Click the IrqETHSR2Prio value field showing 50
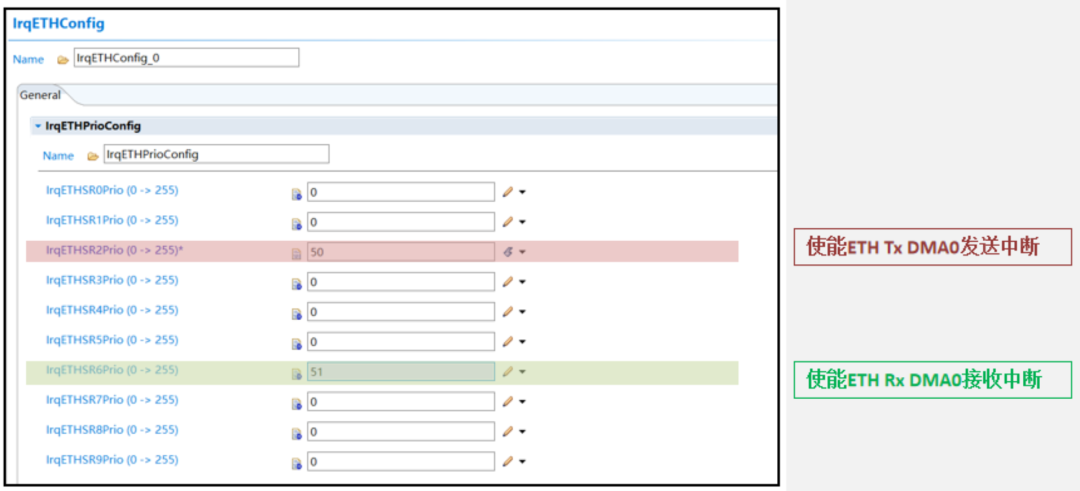 point(400,252)
